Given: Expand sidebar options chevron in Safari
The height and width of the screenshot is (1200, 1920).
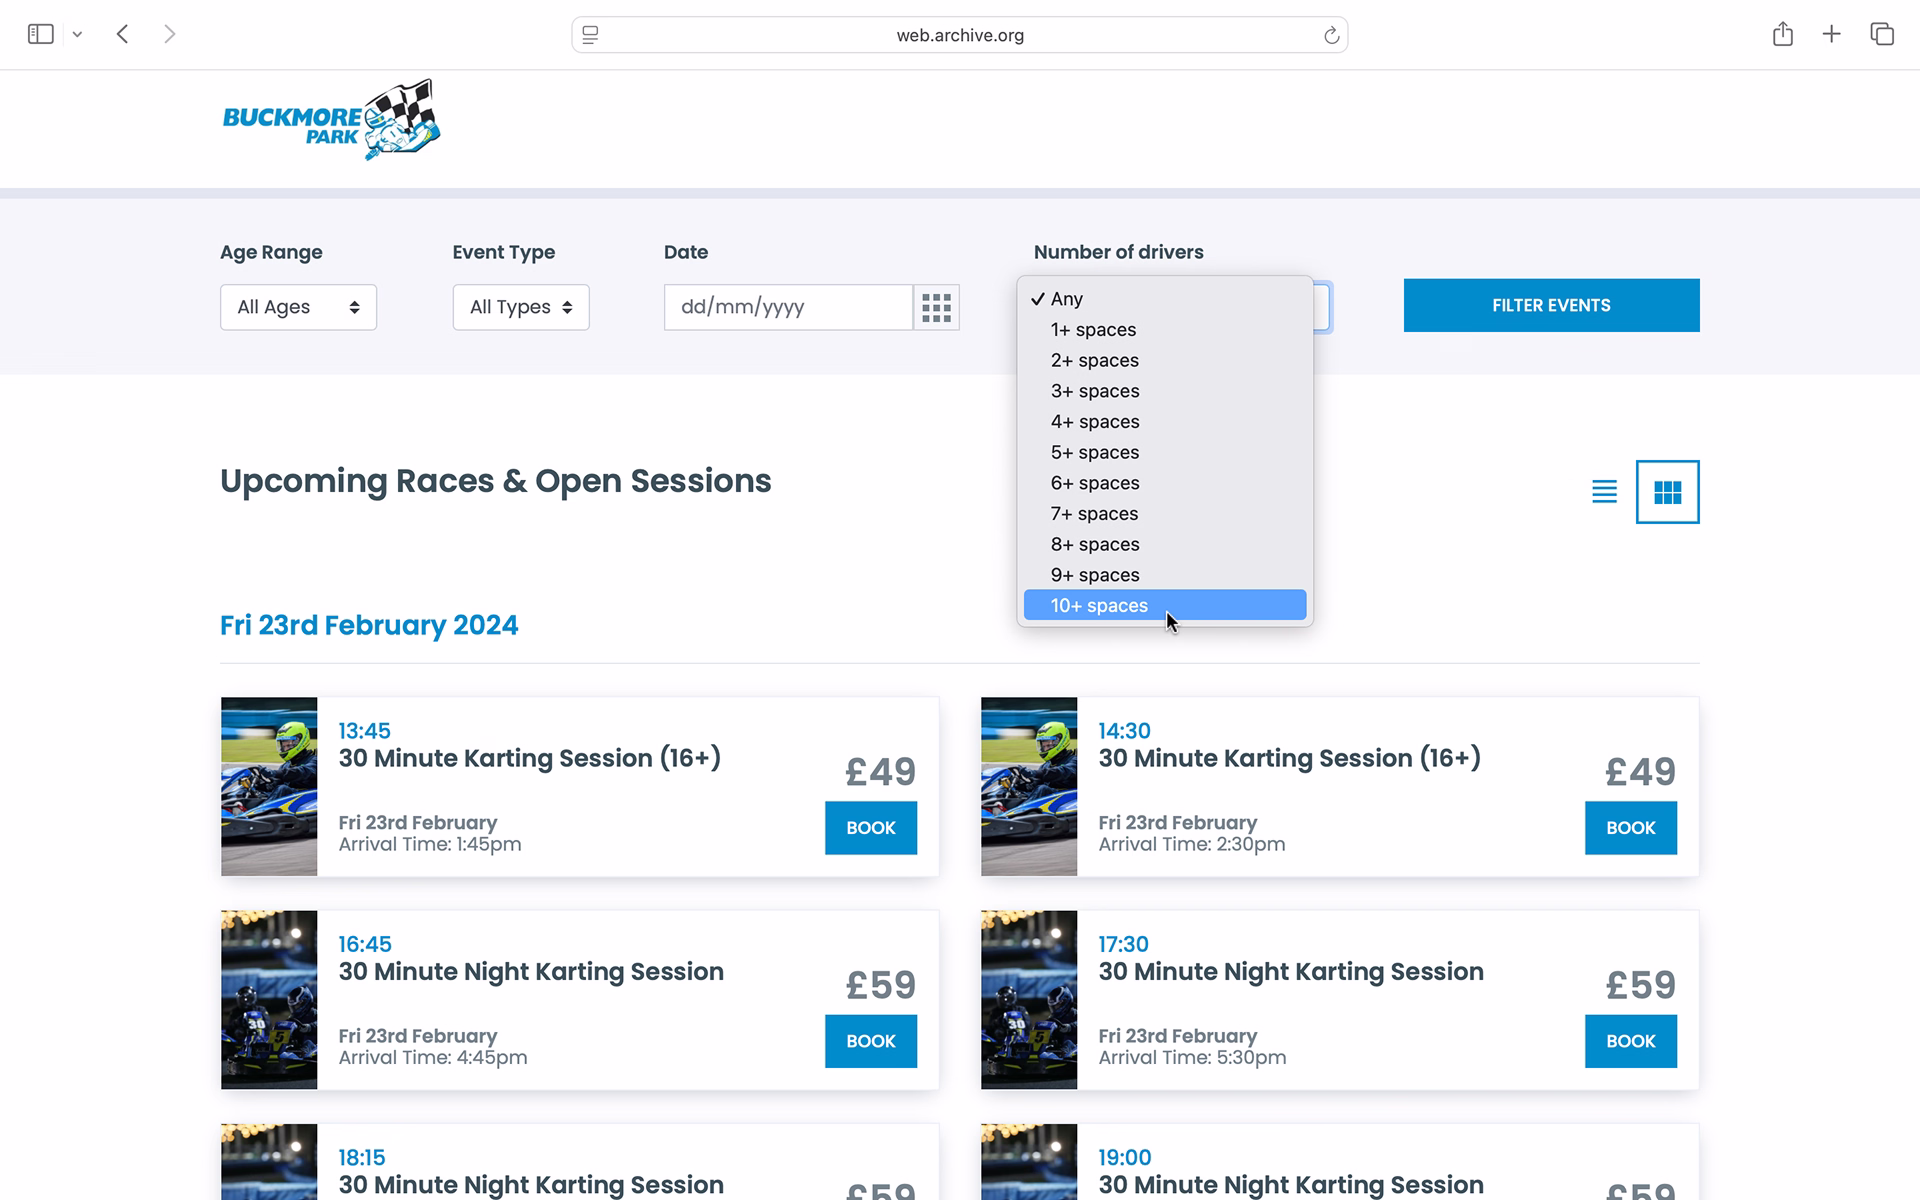Looking at the screenshot, I should (77, 35).
